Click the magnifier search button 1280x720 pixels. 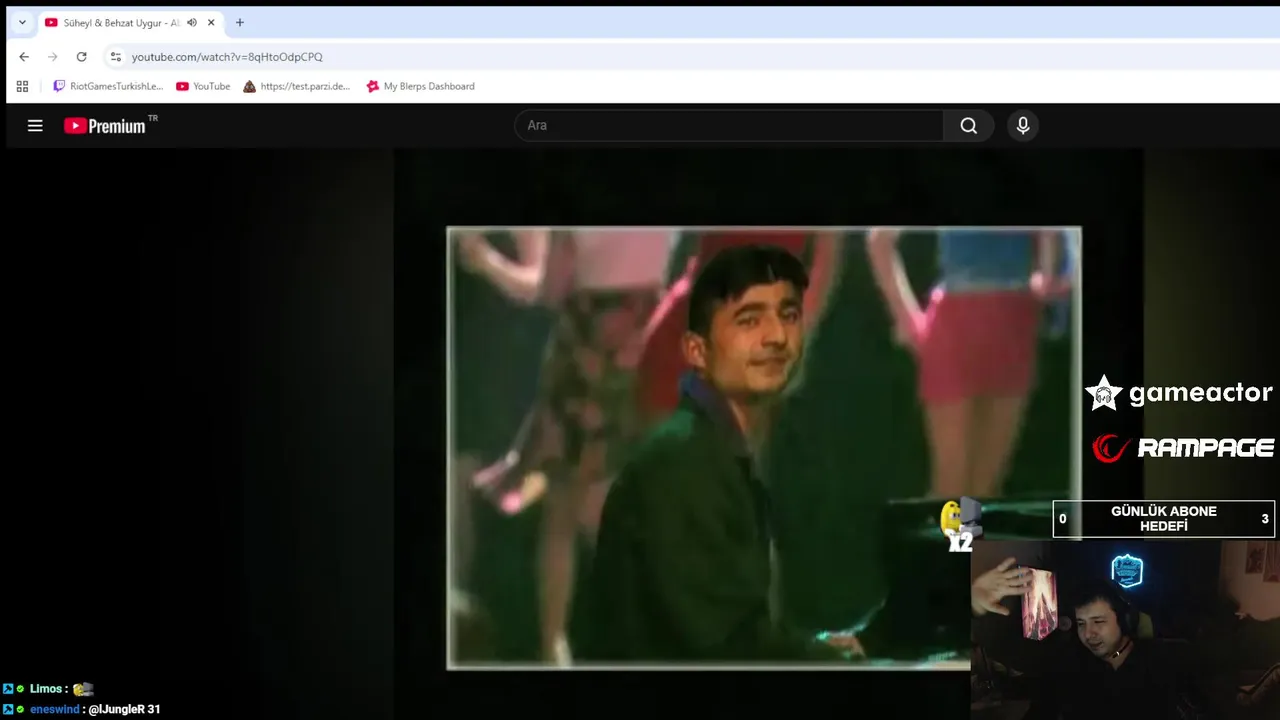pos(968,125)
